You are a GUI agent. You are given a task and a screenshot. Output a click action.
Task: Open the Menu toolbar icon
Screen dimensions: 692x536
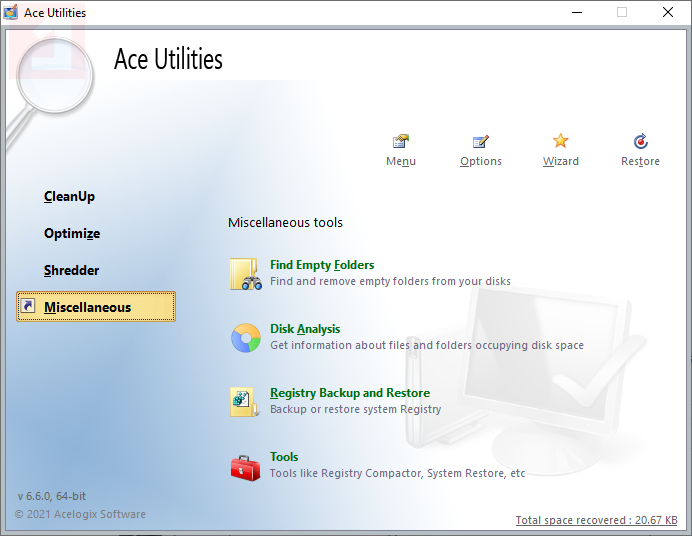tap(401, 141)
